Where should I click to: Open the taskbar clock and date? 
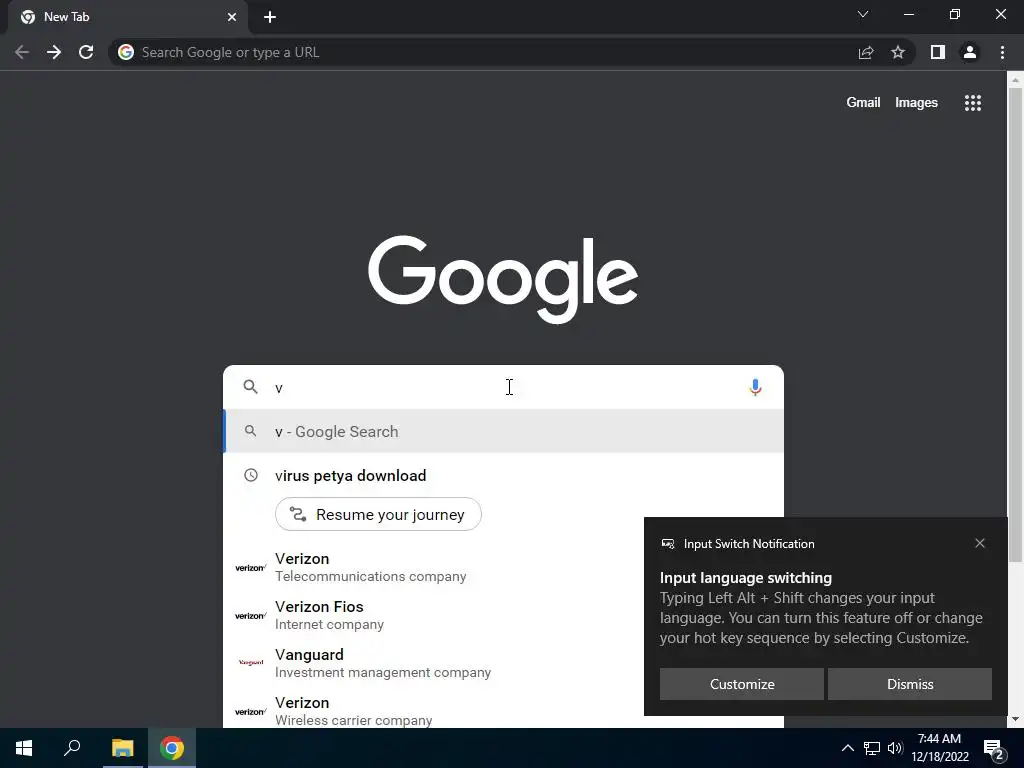[x=940, y=748]
